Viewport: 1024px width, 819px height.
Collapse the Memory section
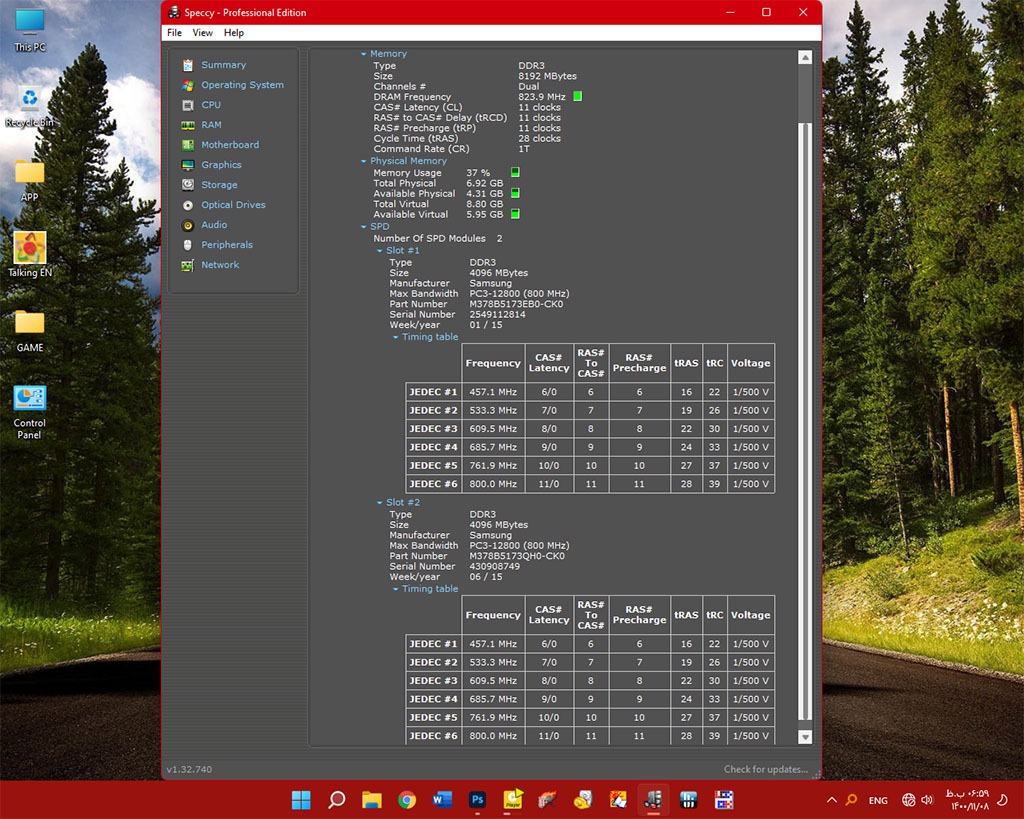pyautogui.click(x=364, y=54)
